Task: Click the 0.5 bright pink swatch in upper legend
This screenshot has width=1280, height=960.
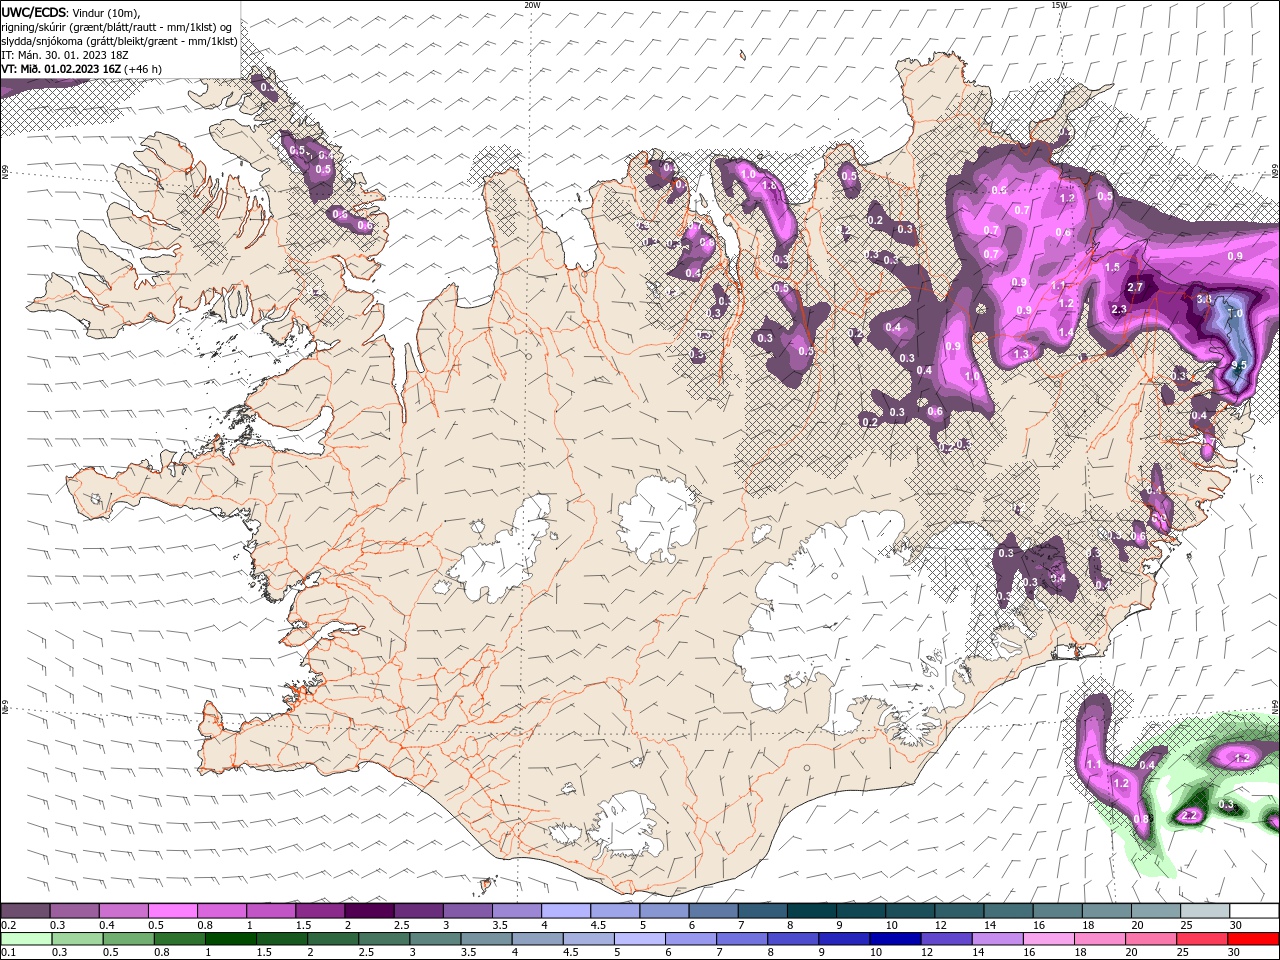Action: click(172, 911)
